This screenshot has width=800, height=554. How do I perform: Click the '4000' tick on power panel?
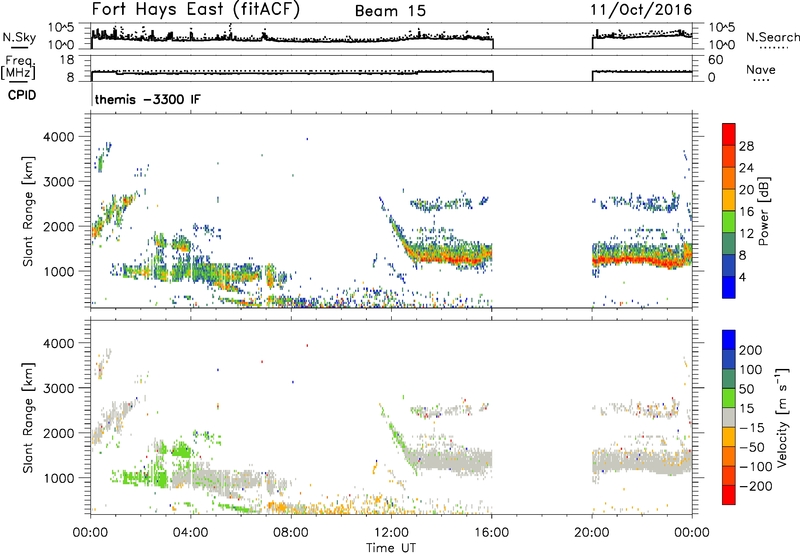pos(58,137)
